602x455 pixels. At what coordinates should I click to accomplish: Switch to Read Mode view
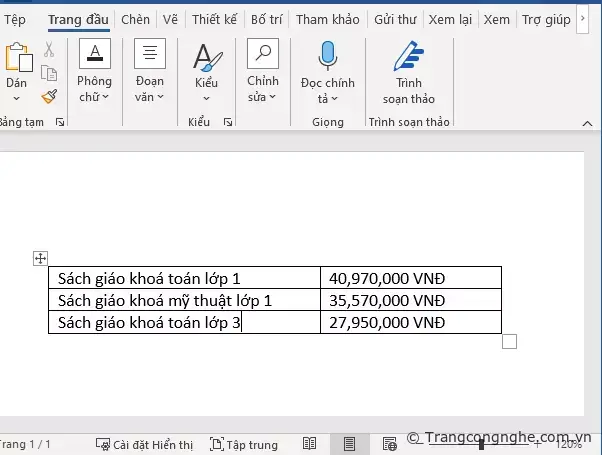310,443
